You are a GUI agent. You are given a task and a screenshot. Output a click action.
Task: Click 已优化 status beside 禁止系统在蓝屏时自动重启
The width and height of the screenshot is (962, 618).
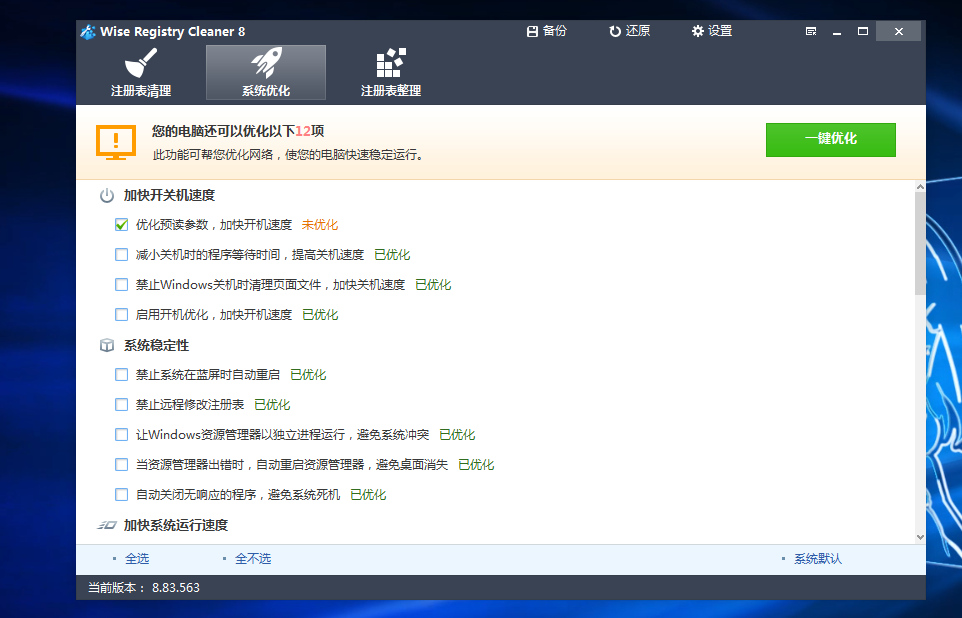pyautogui.click(x=308, y=374)
